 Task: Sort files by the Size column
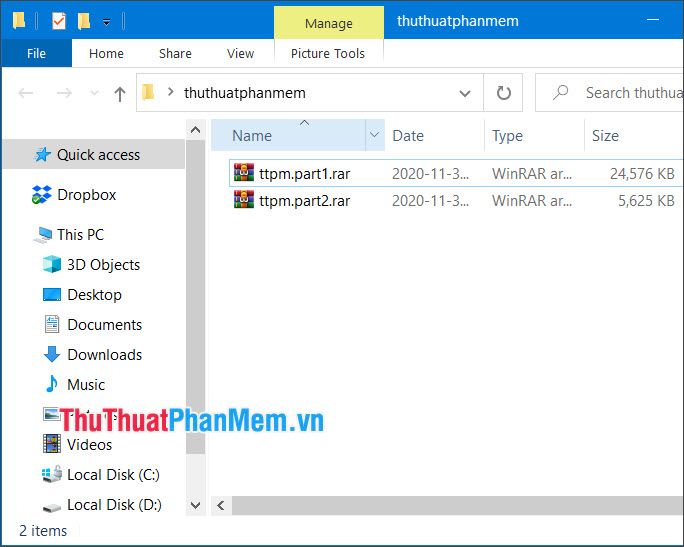pos(633,135)
